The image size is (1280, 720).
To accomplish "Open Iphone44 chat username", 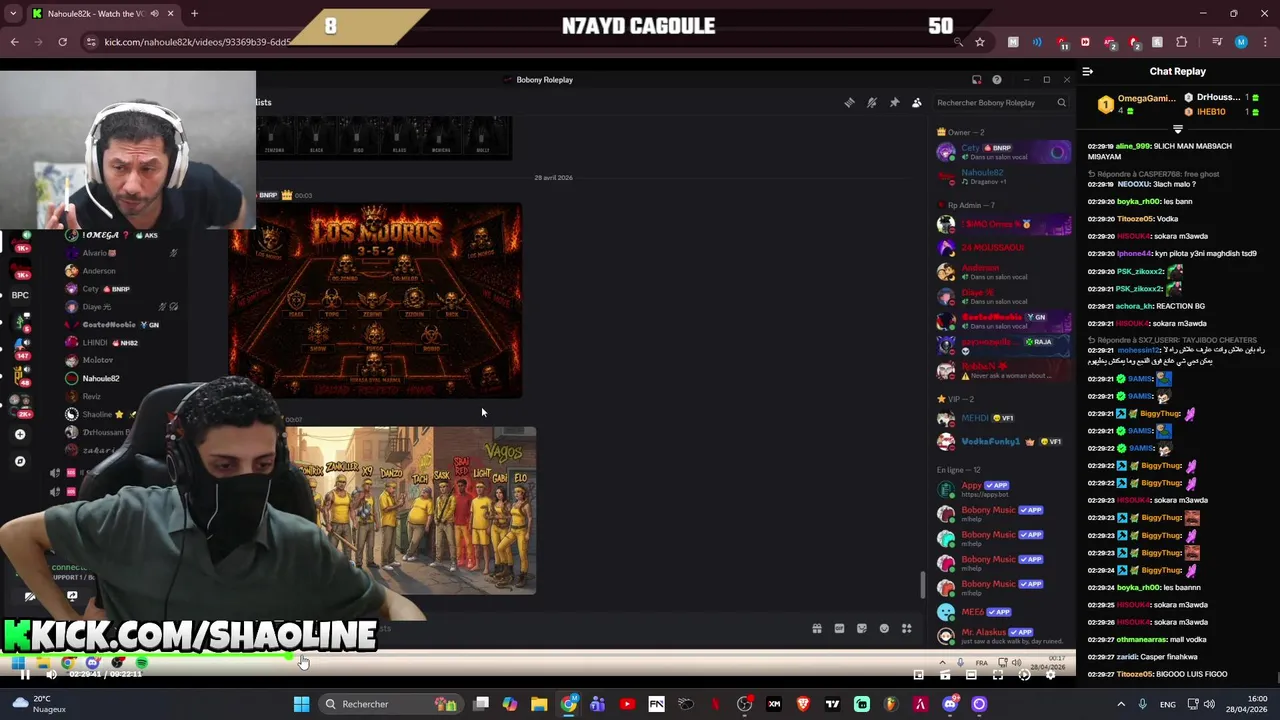I will click(x=1132, y=254).
